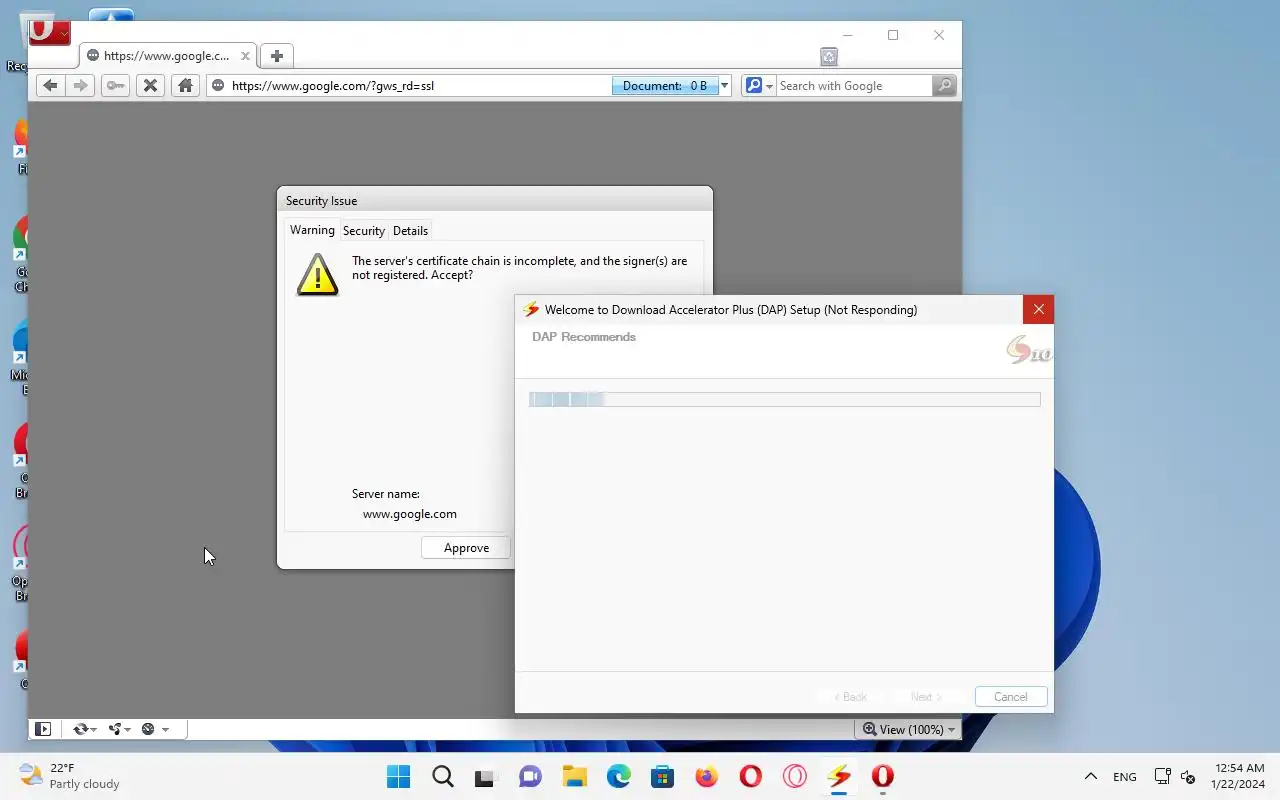
Task: Go back with the Opera back arrow
Action: 50,85
